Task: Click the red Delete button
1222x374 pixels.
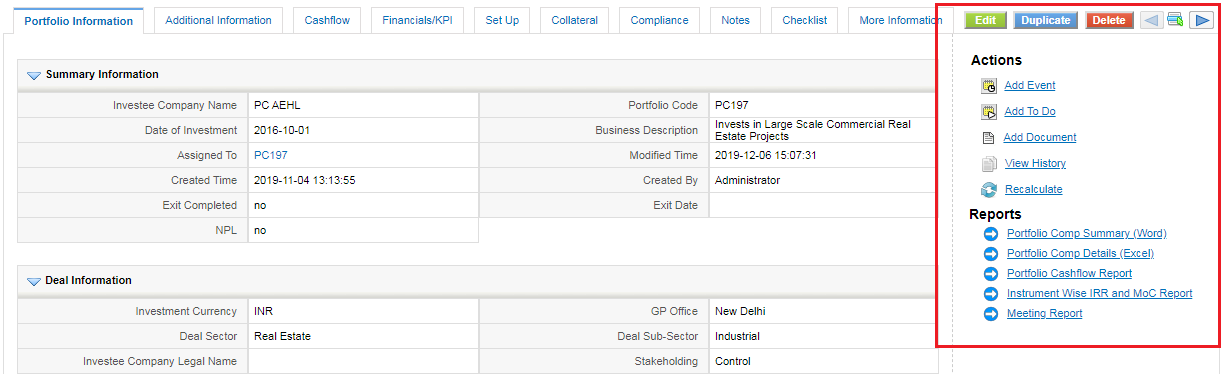Action: click(x=1109, y=20)
